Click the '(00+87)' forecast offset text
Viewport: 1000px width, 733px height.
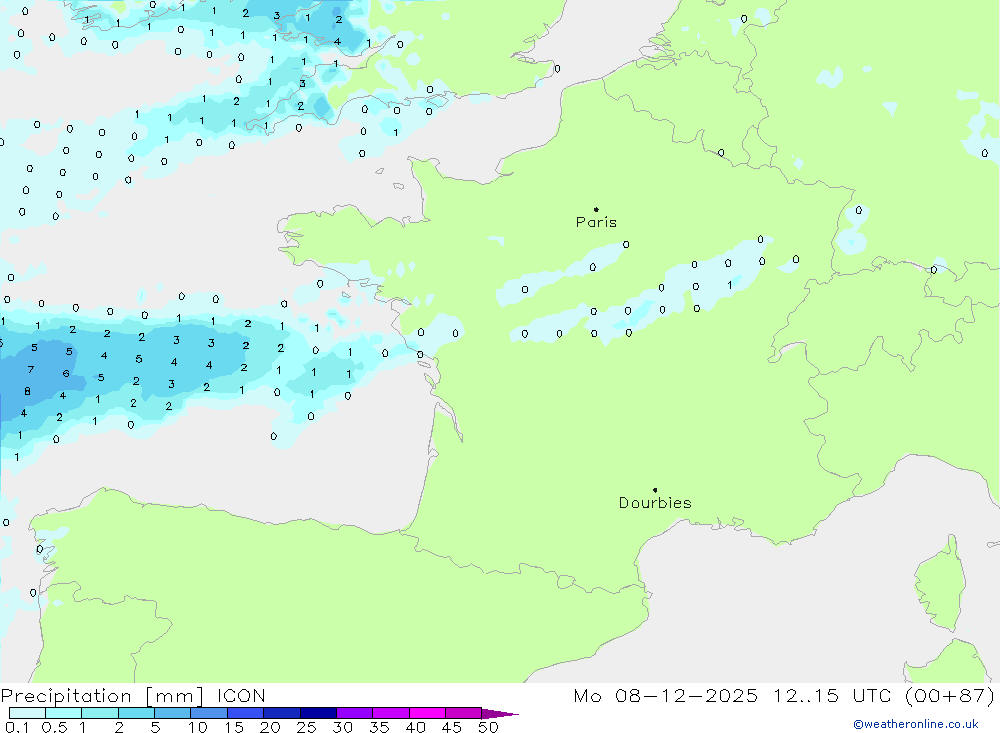[950, 696]
